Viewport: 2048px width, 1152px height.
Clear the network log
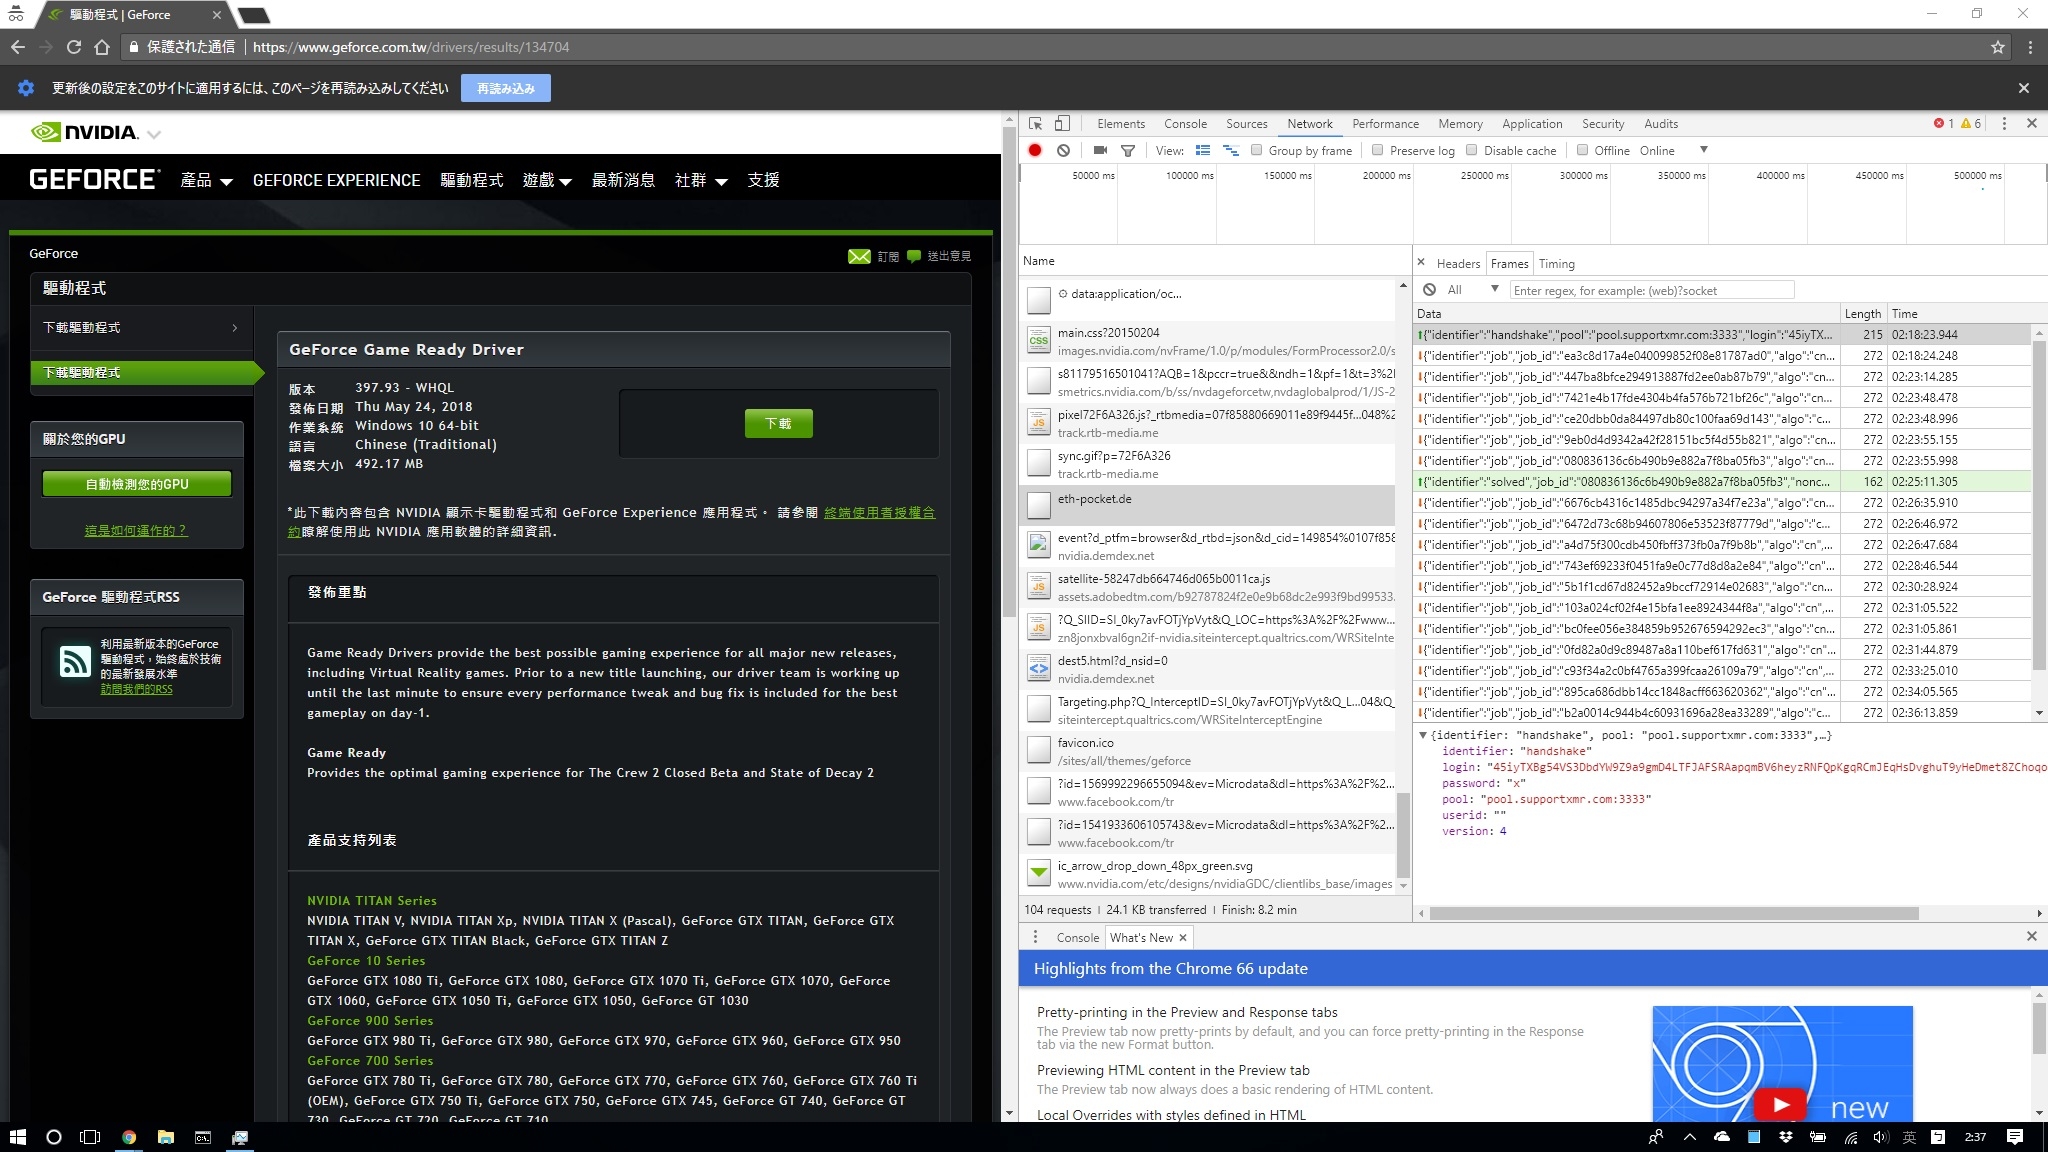pos(1063,150)
